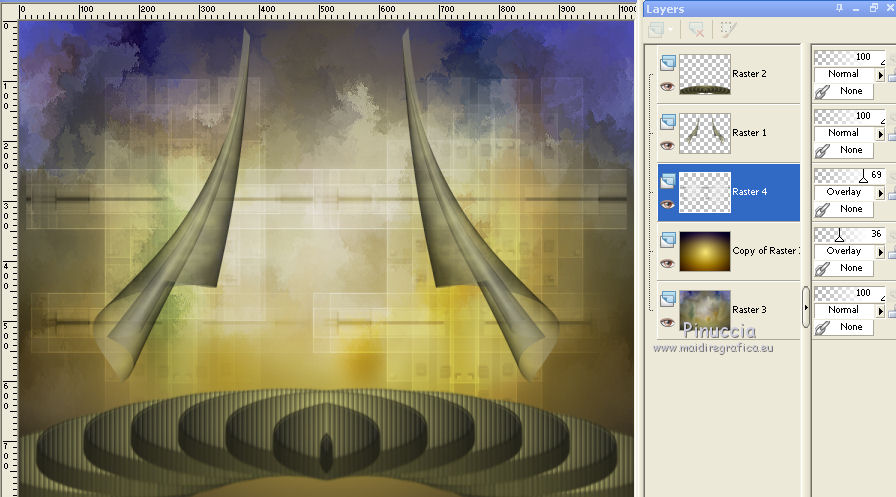Toggle visibility eye of Copy of Raster layer

(667, 263)
